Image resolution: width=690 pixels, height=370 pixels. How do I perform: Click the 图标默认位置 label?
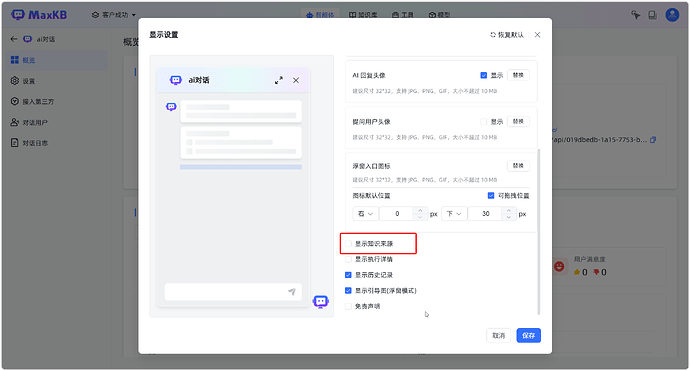tap(371, 195)
